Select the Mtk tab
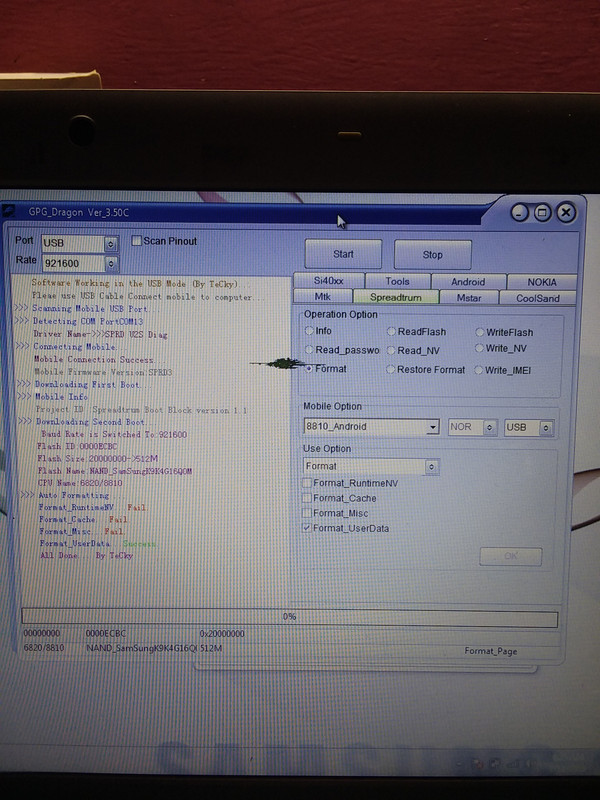 click(x=322, y=296)
